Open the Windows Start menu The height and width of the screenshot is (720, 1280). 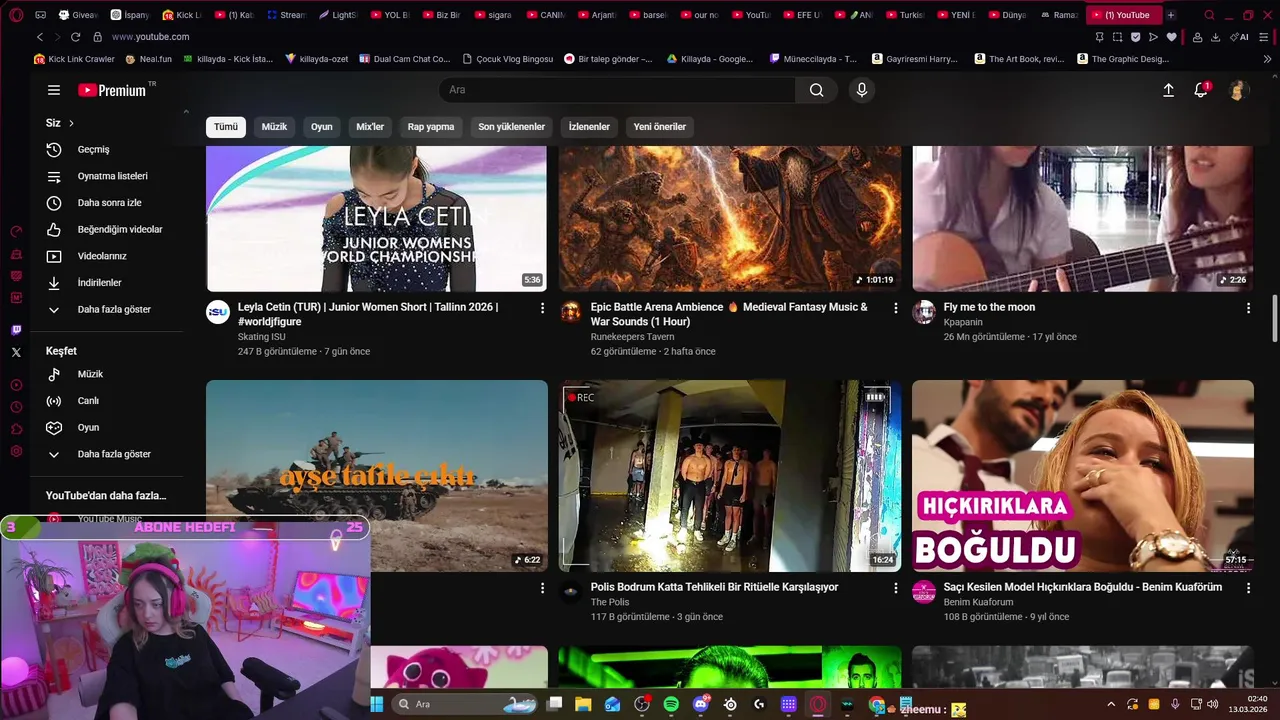pos(377,705)
